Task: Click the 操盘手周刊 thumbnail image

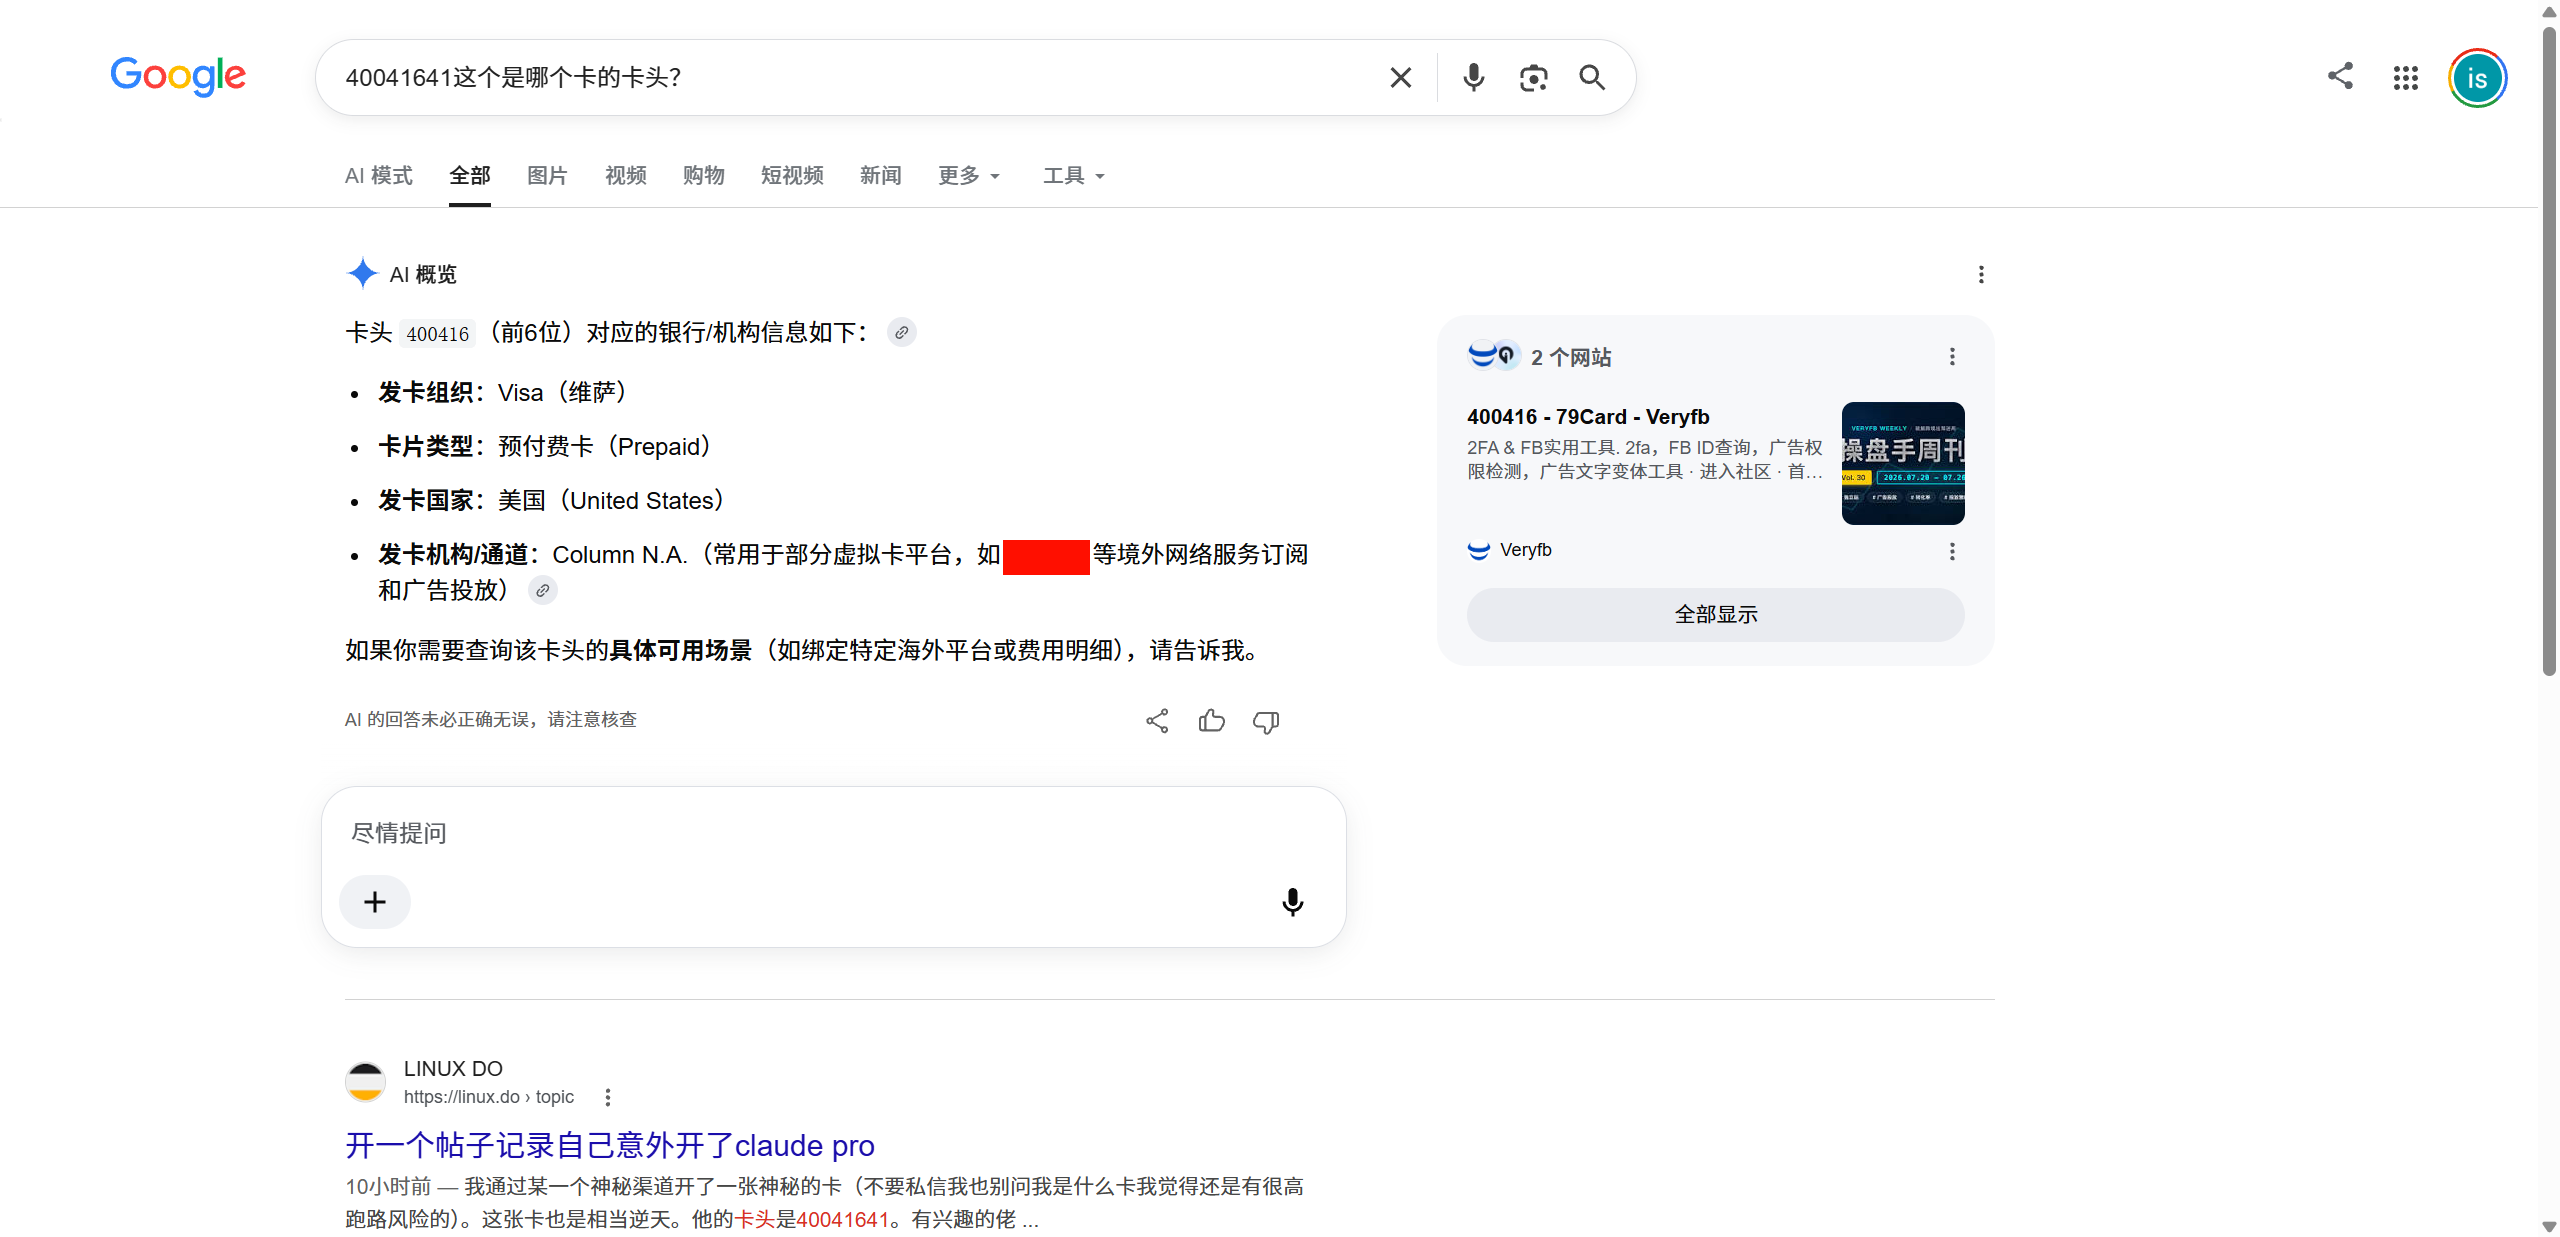Action: click(1903, 463)
